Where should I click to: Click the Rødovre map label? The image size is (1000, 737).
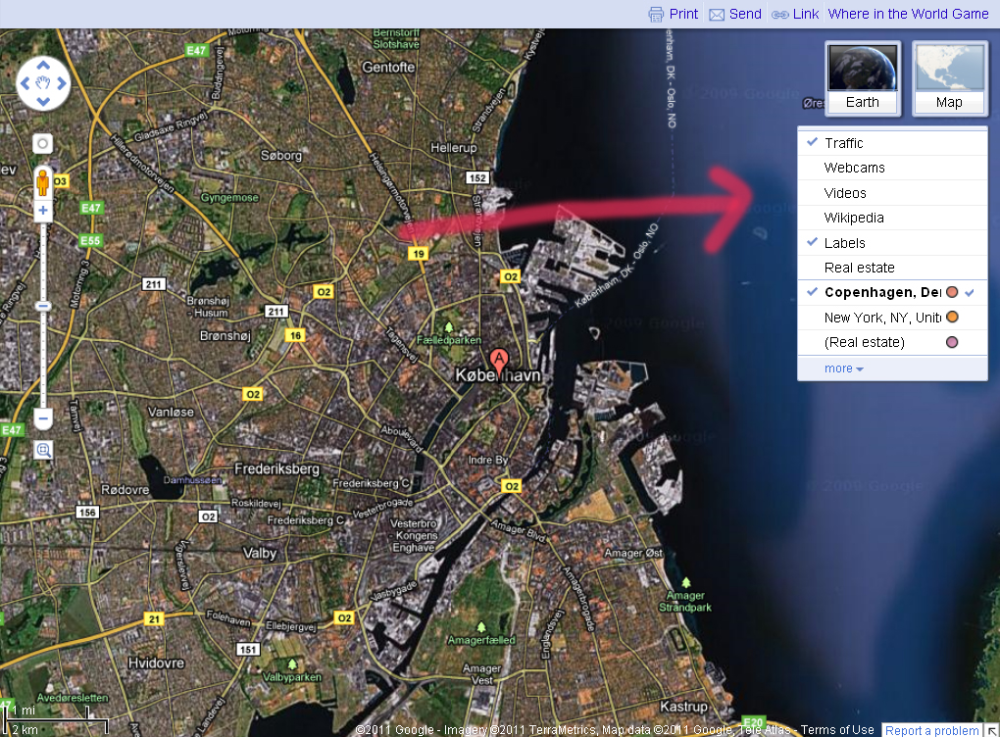click(125, 490)
